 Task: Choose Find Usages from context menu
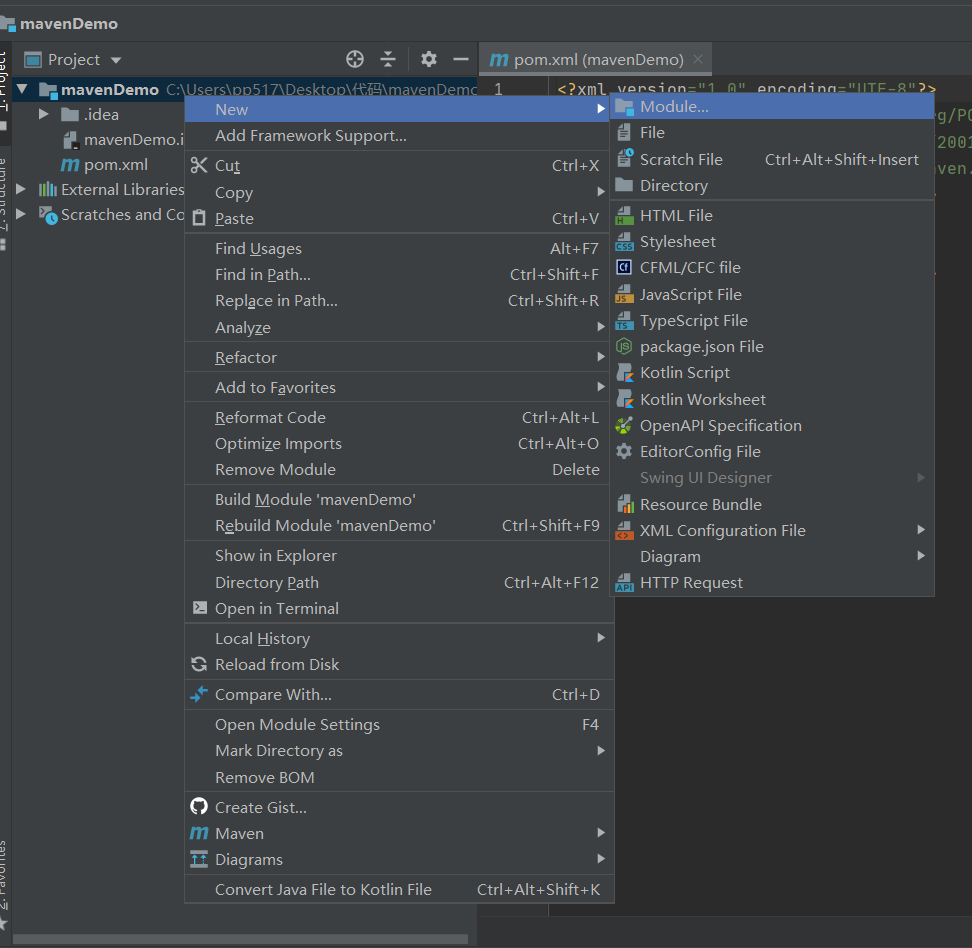pos(397,249)
